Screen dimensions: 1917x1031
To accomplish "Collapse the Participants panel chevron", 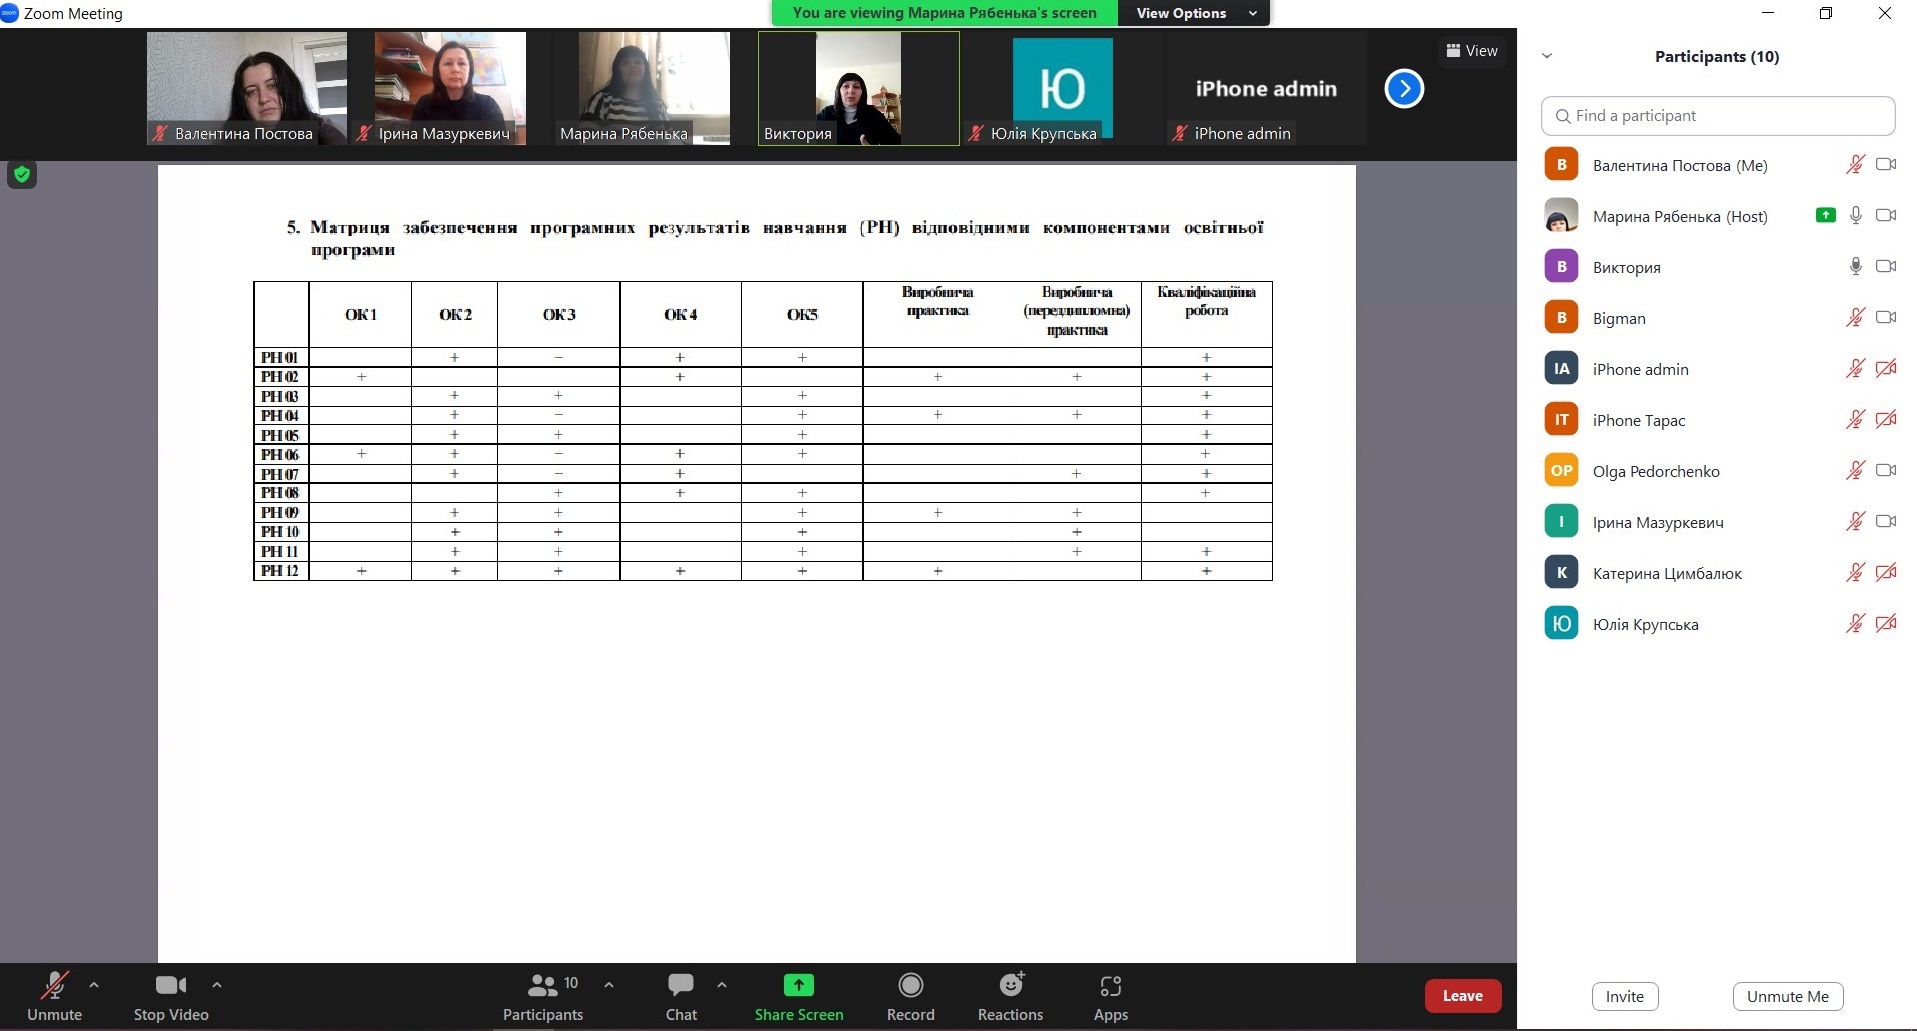I will coord(1547,57).
